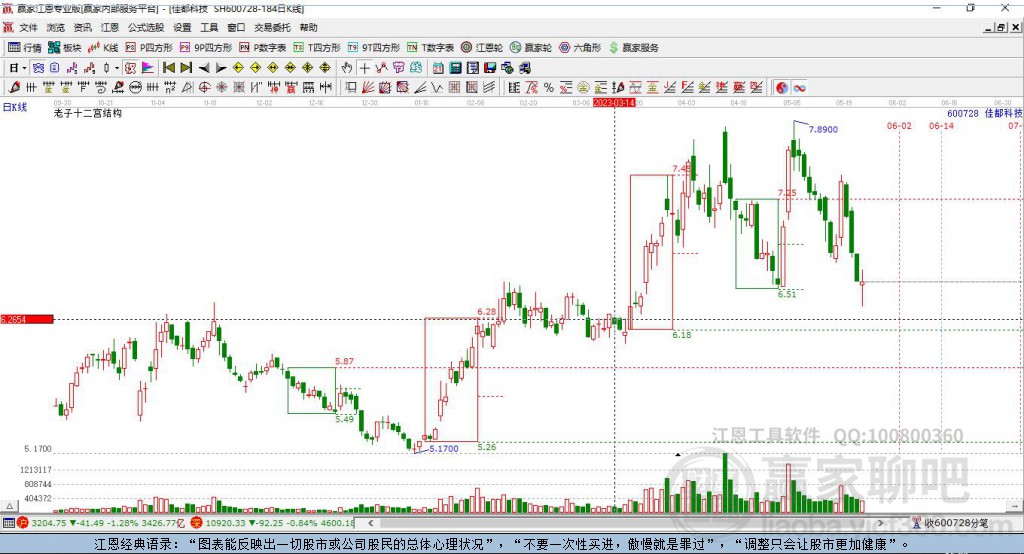The image size is (1024, 554).
Task: Open the 赢家轮 wheel tool
Action: tap(531, 48)
